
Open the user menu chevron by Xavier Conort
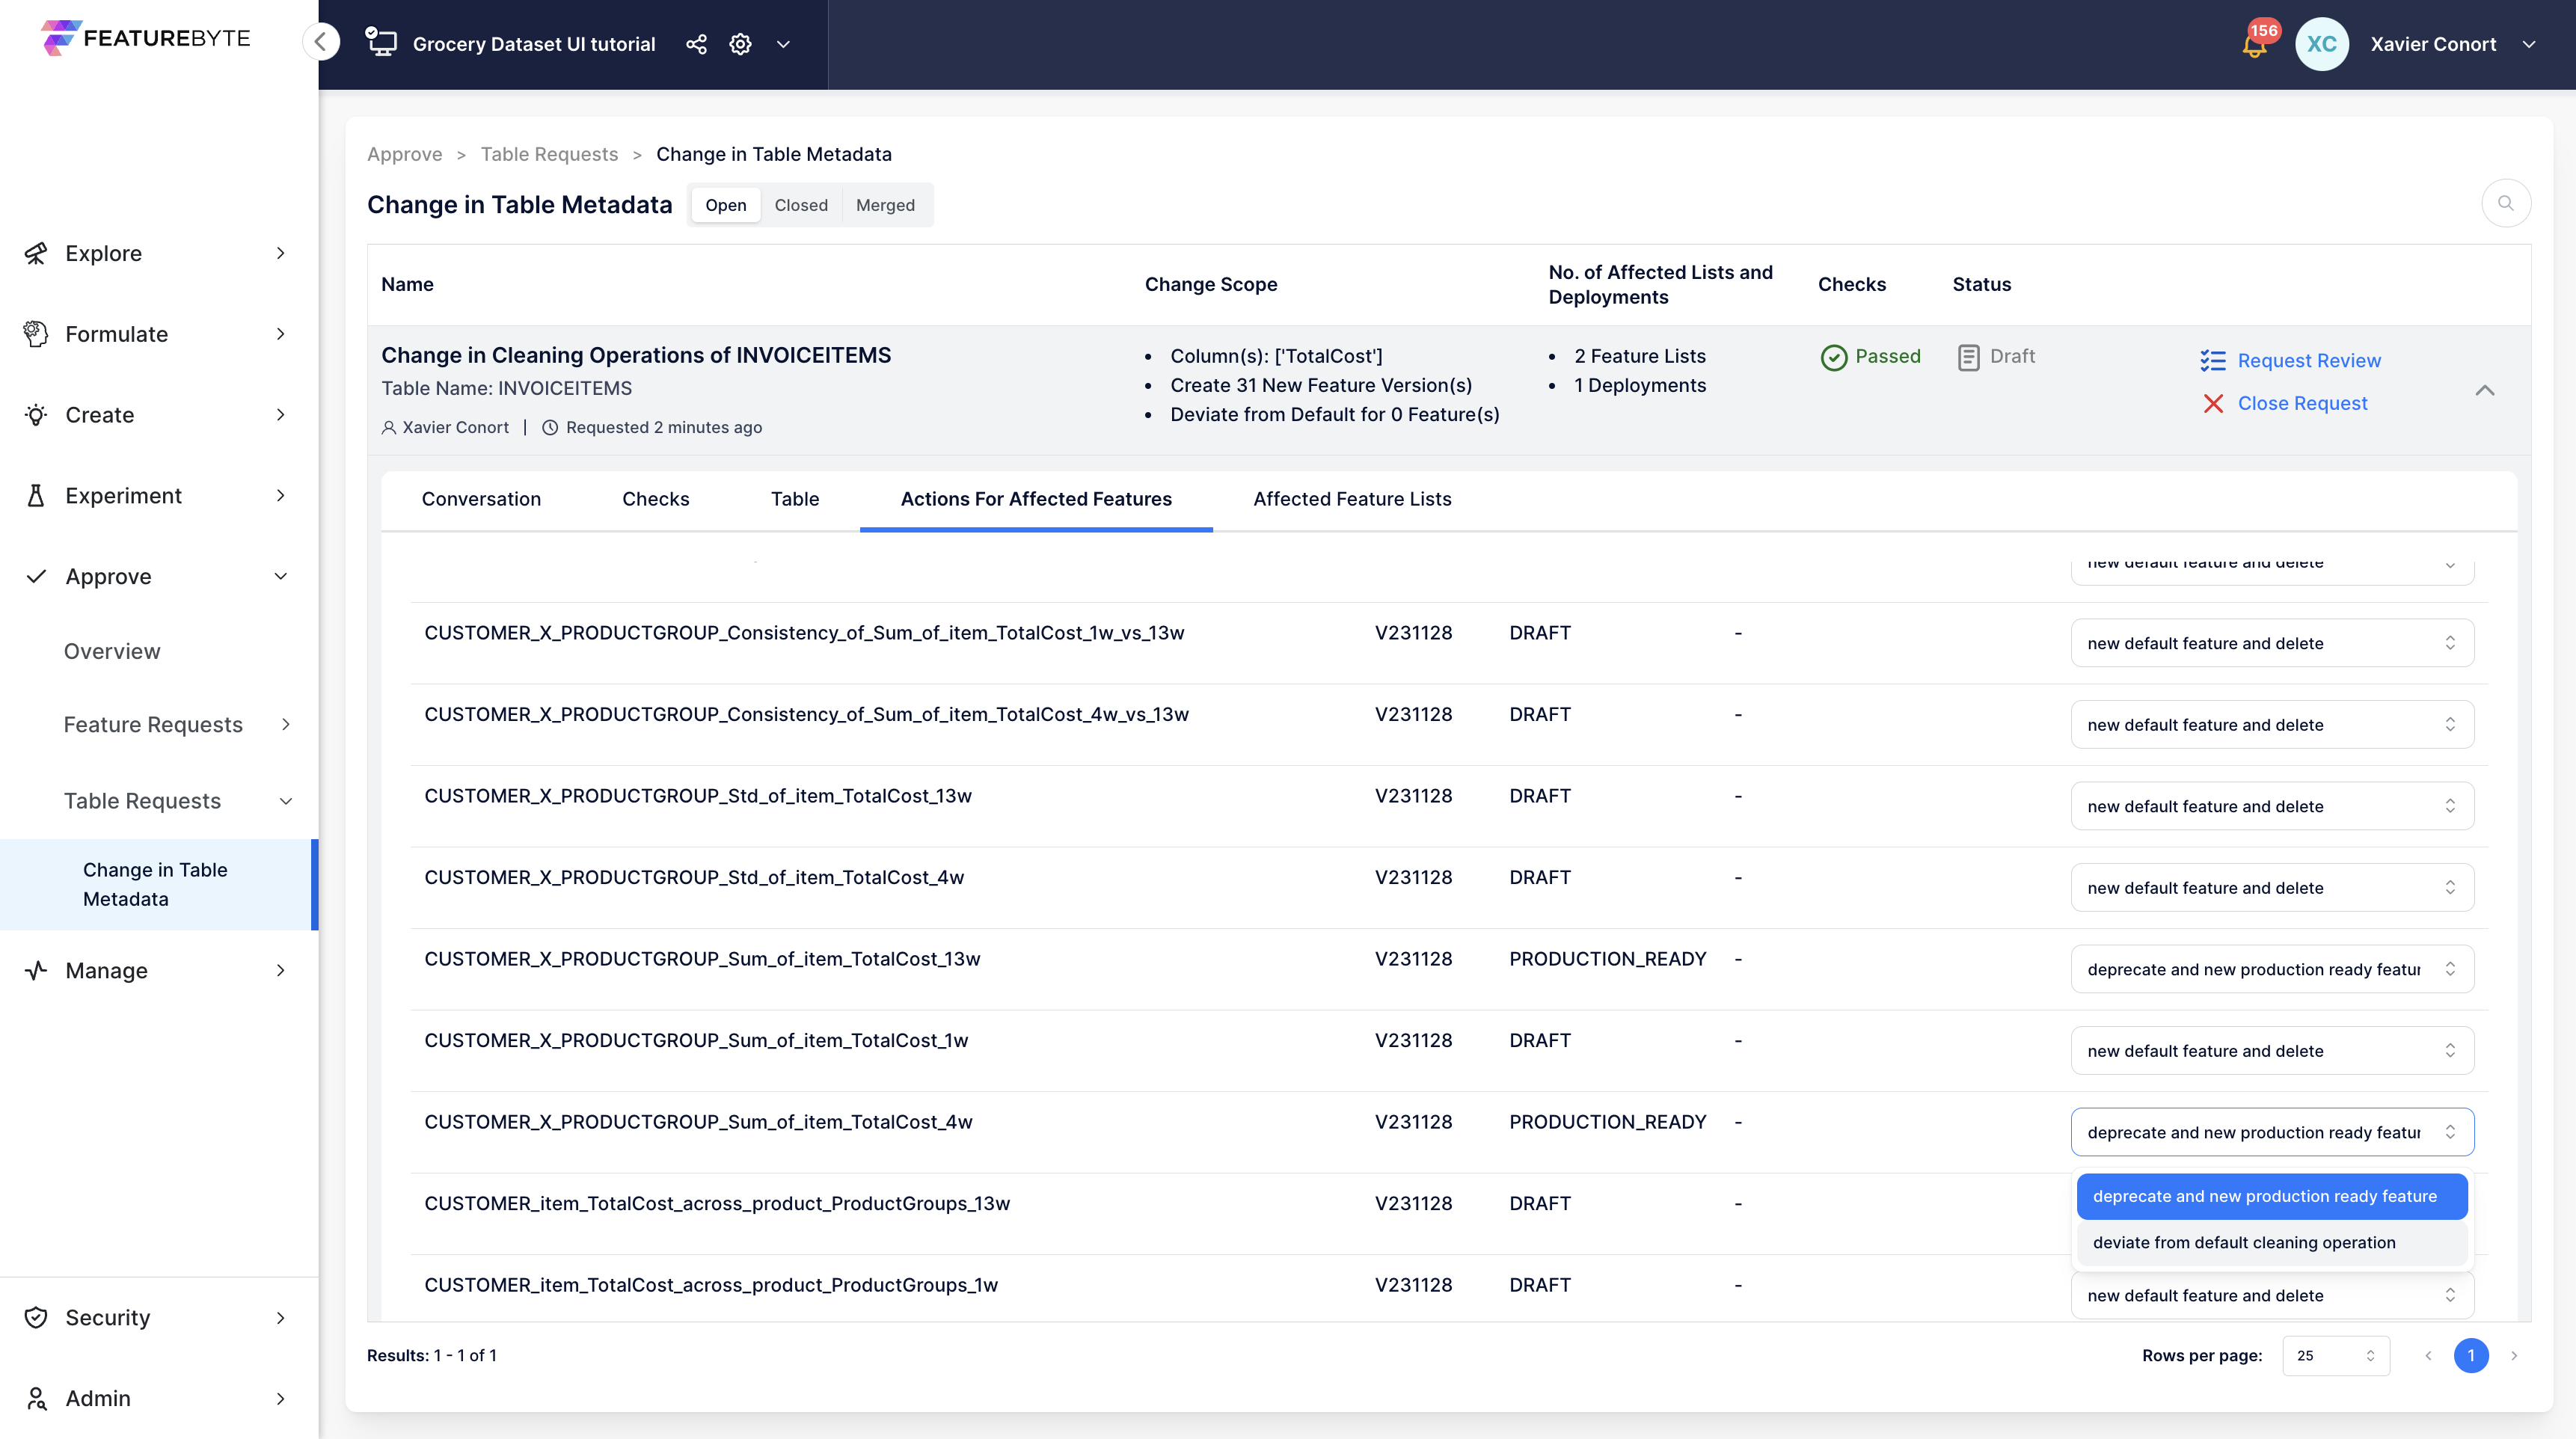tap(2529, 44)
